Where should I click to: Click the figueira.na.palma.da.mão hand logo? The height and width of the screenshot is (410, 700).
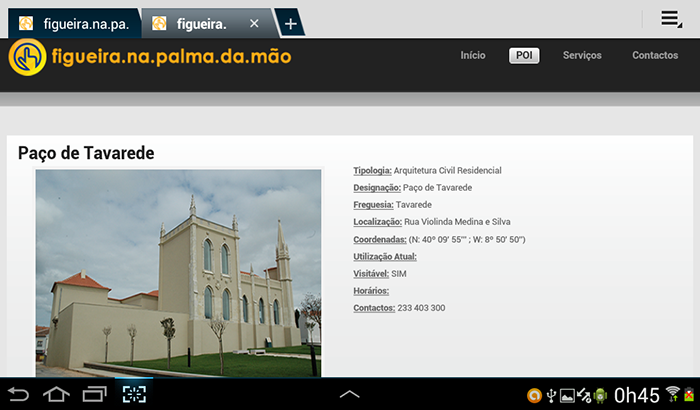[27, 56]
